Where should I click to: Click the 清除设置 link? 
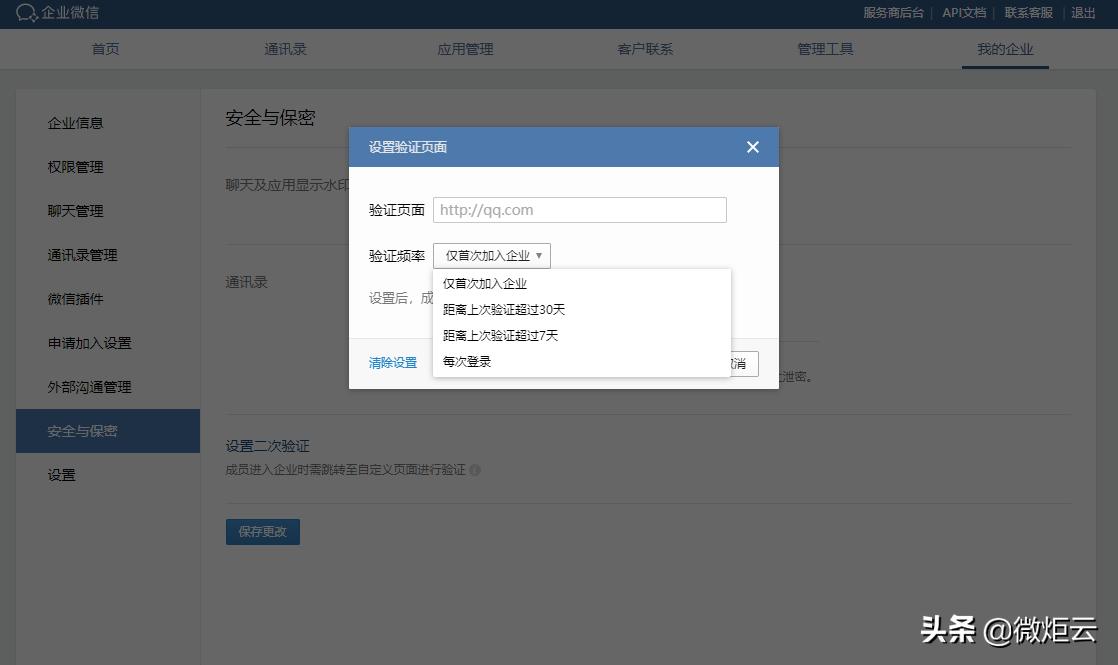click(x=394, y=363)
